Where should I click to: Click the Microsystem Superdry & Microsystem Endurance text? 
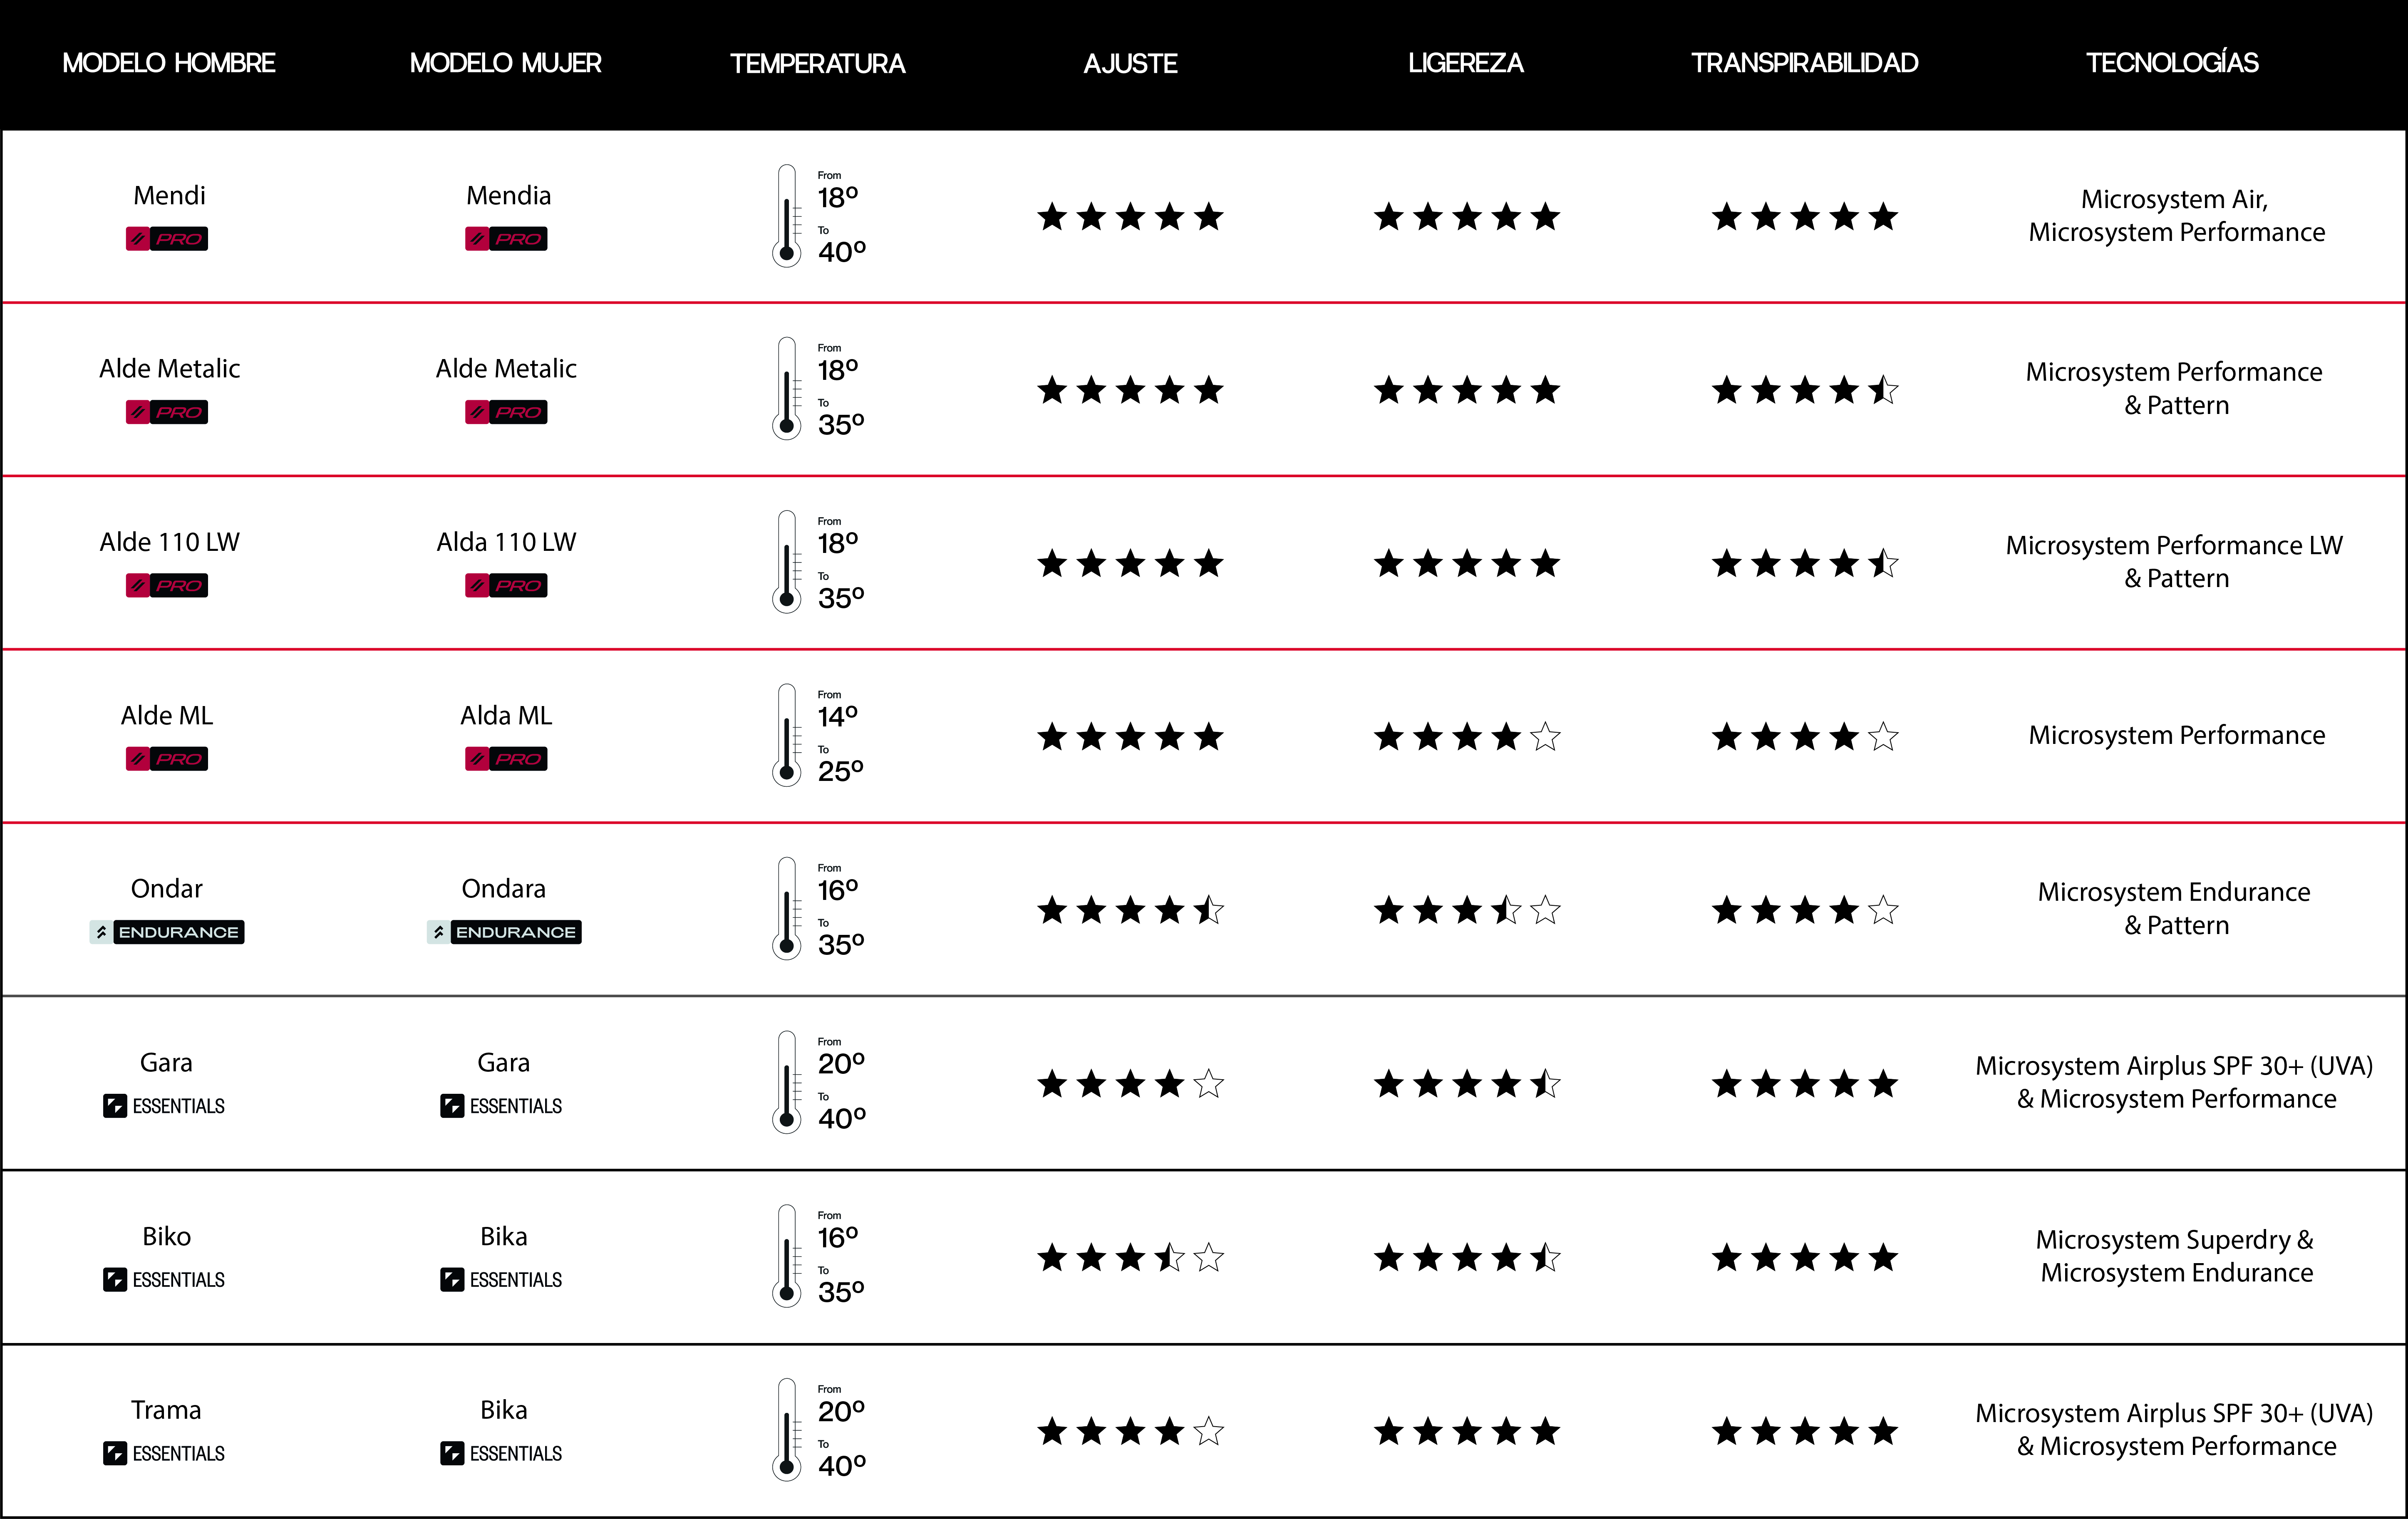click(x=2176, y=1256)
